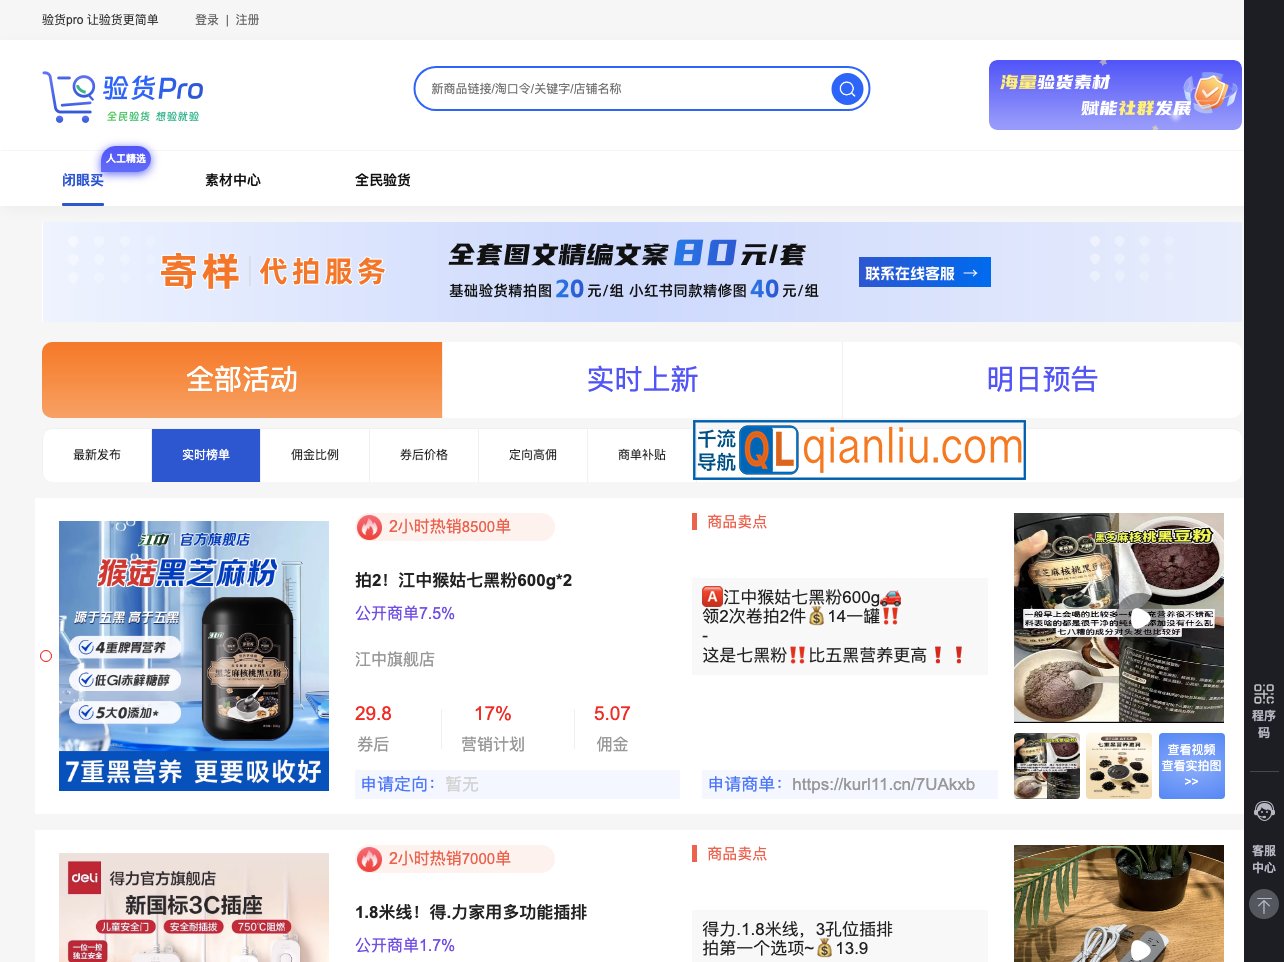Click the back-to-top arrow icon
This screenshot has height=962, width=1284.
pyautogui.click(x=1263, y=904)
